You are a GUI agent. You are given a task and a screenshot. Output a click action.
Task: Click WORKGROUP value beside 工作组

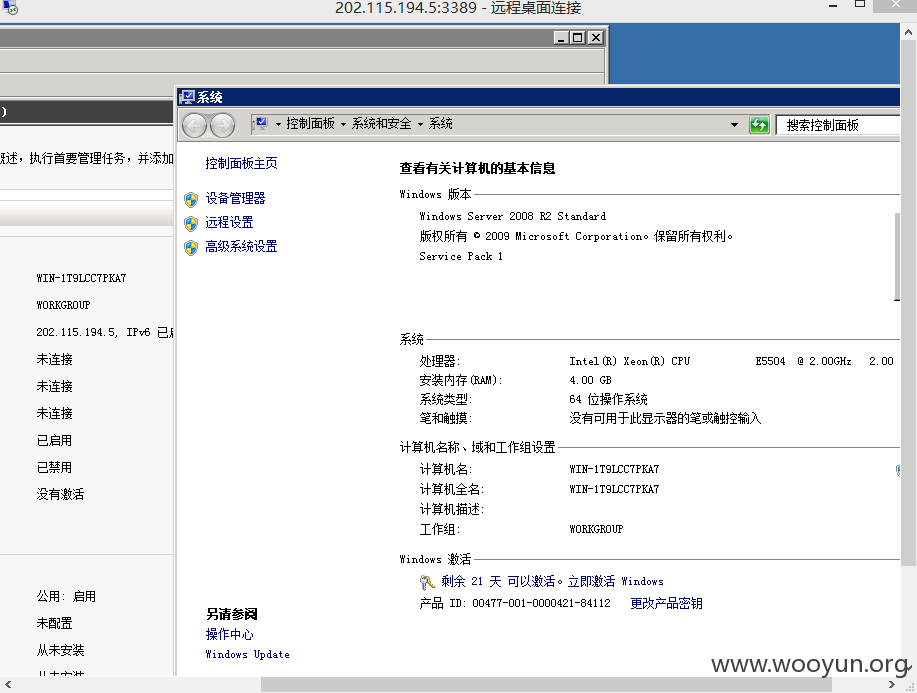click(x=596, y=529)
